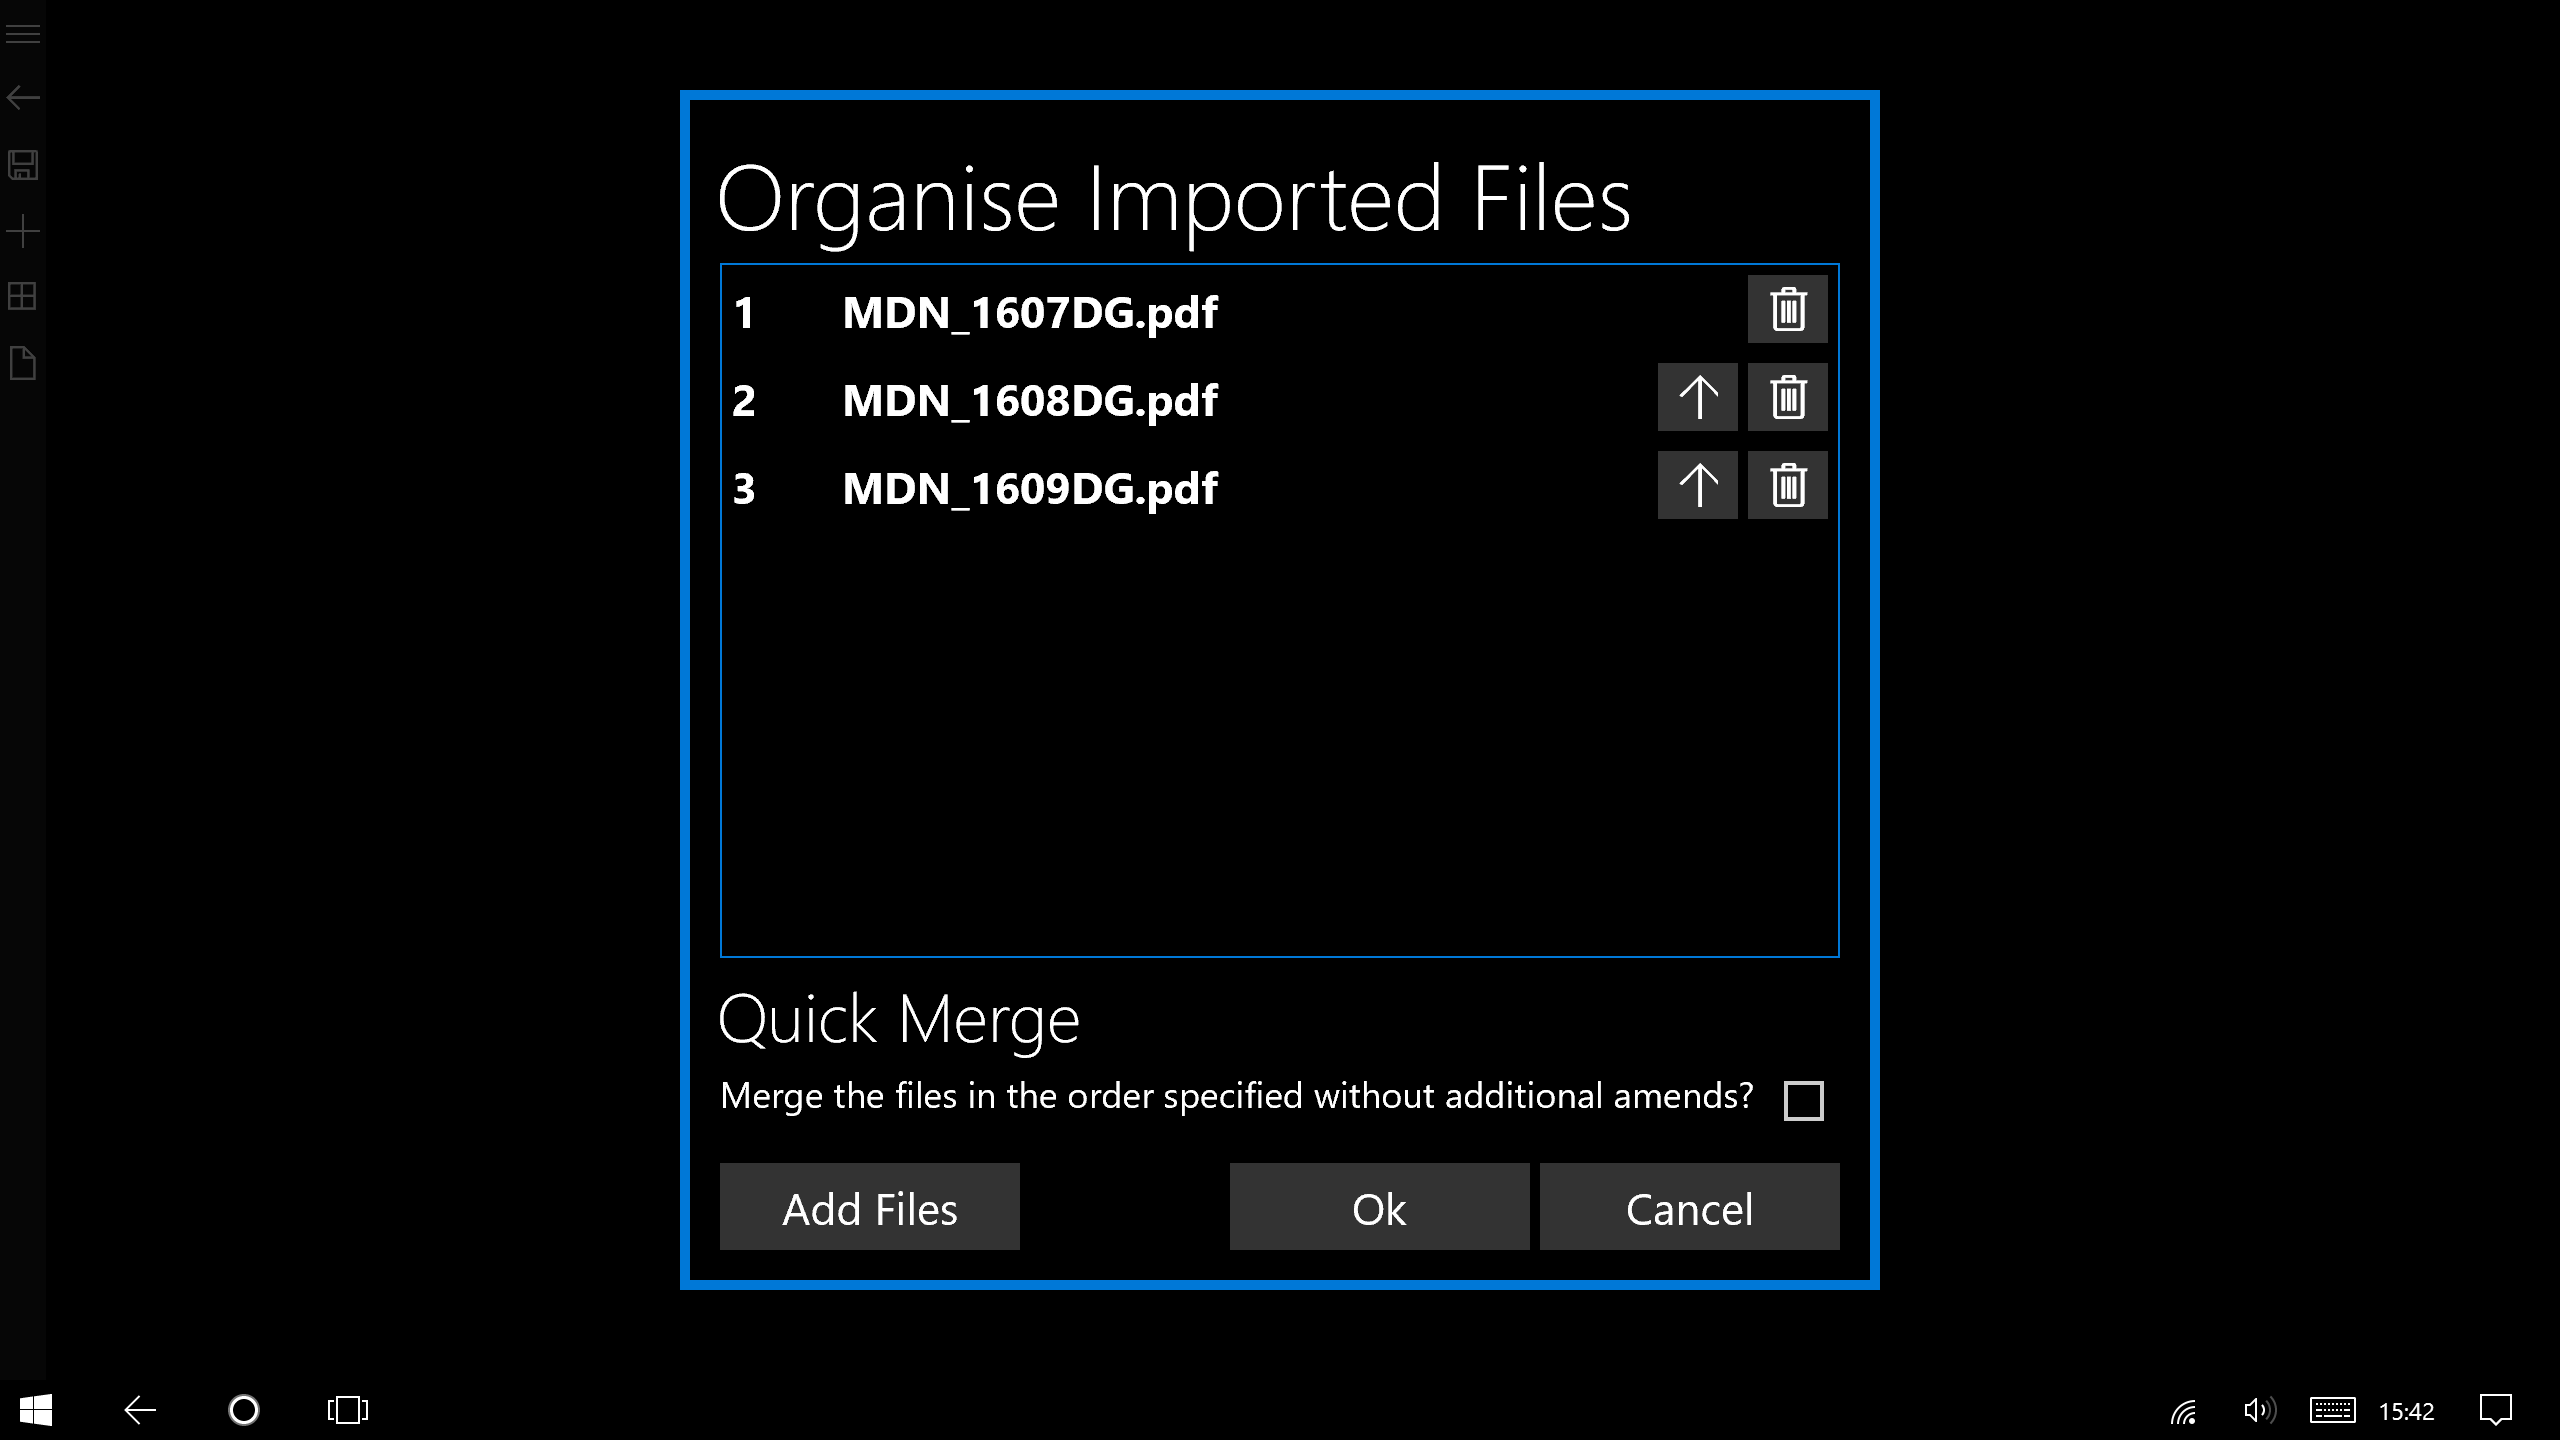2560x1440 pixels.
Task: Click the sidebar back arrow icon
Action: (23, 97)
